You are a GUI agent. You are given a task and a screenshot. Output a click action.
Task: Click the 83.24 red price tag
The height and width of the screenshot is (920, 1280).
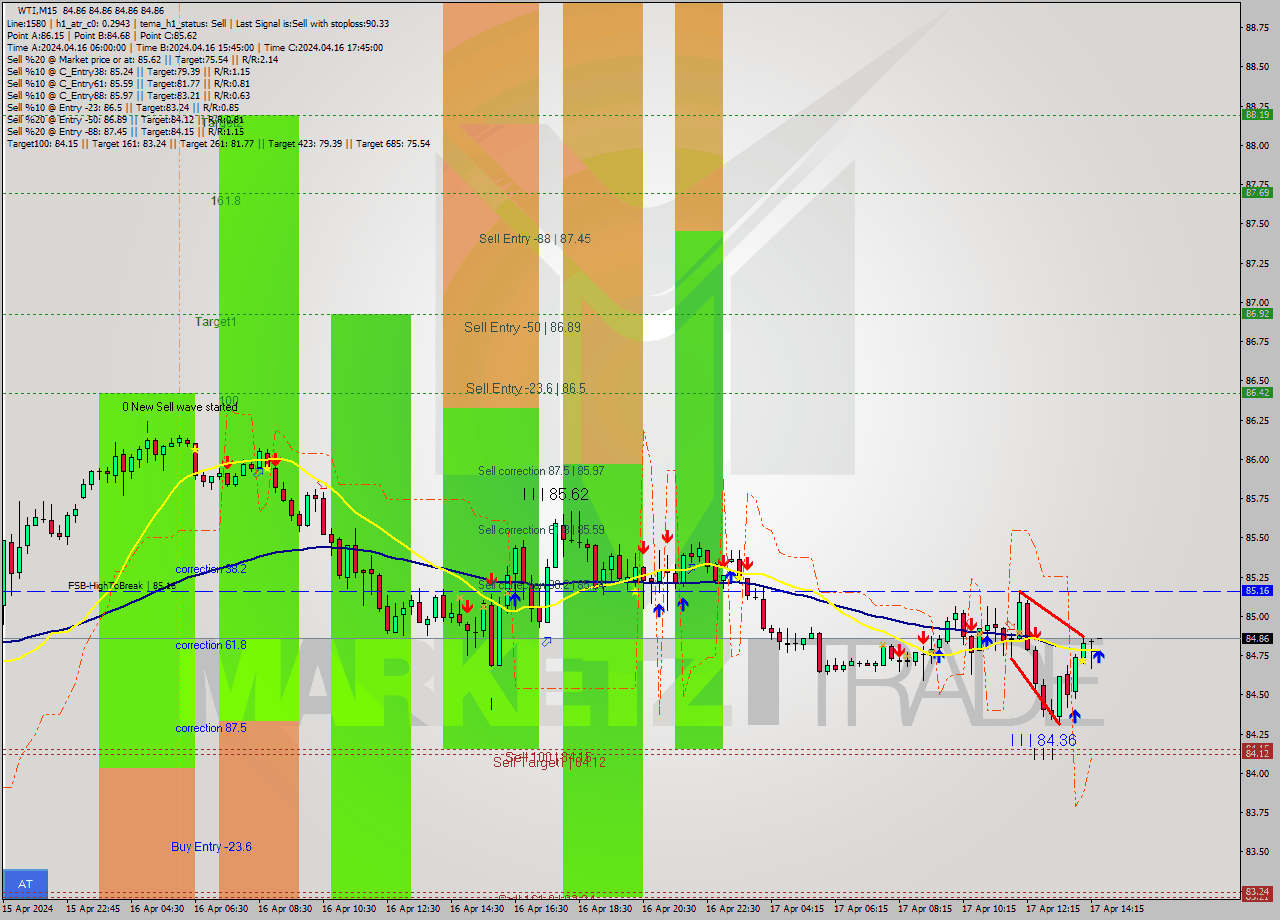[1257, 891]
